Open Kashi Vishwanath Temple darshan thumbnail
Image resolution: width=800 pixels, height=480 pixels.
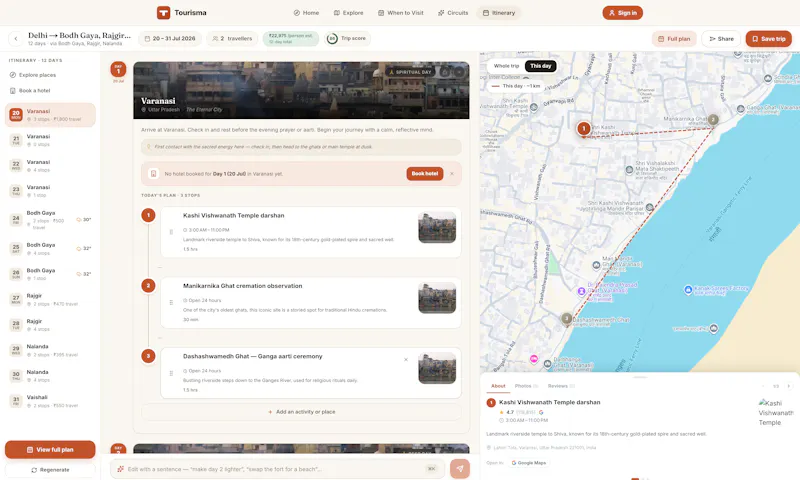click(x=437, y=228)
